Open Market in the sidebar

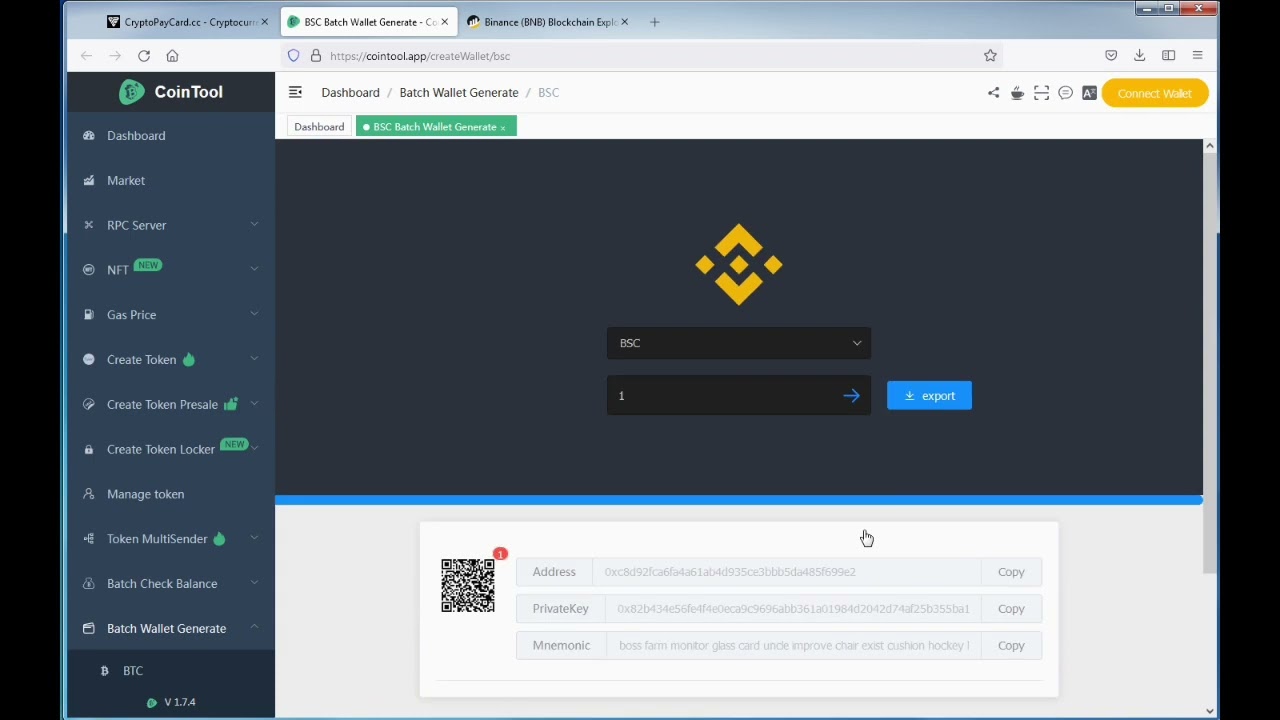[171, 181]
